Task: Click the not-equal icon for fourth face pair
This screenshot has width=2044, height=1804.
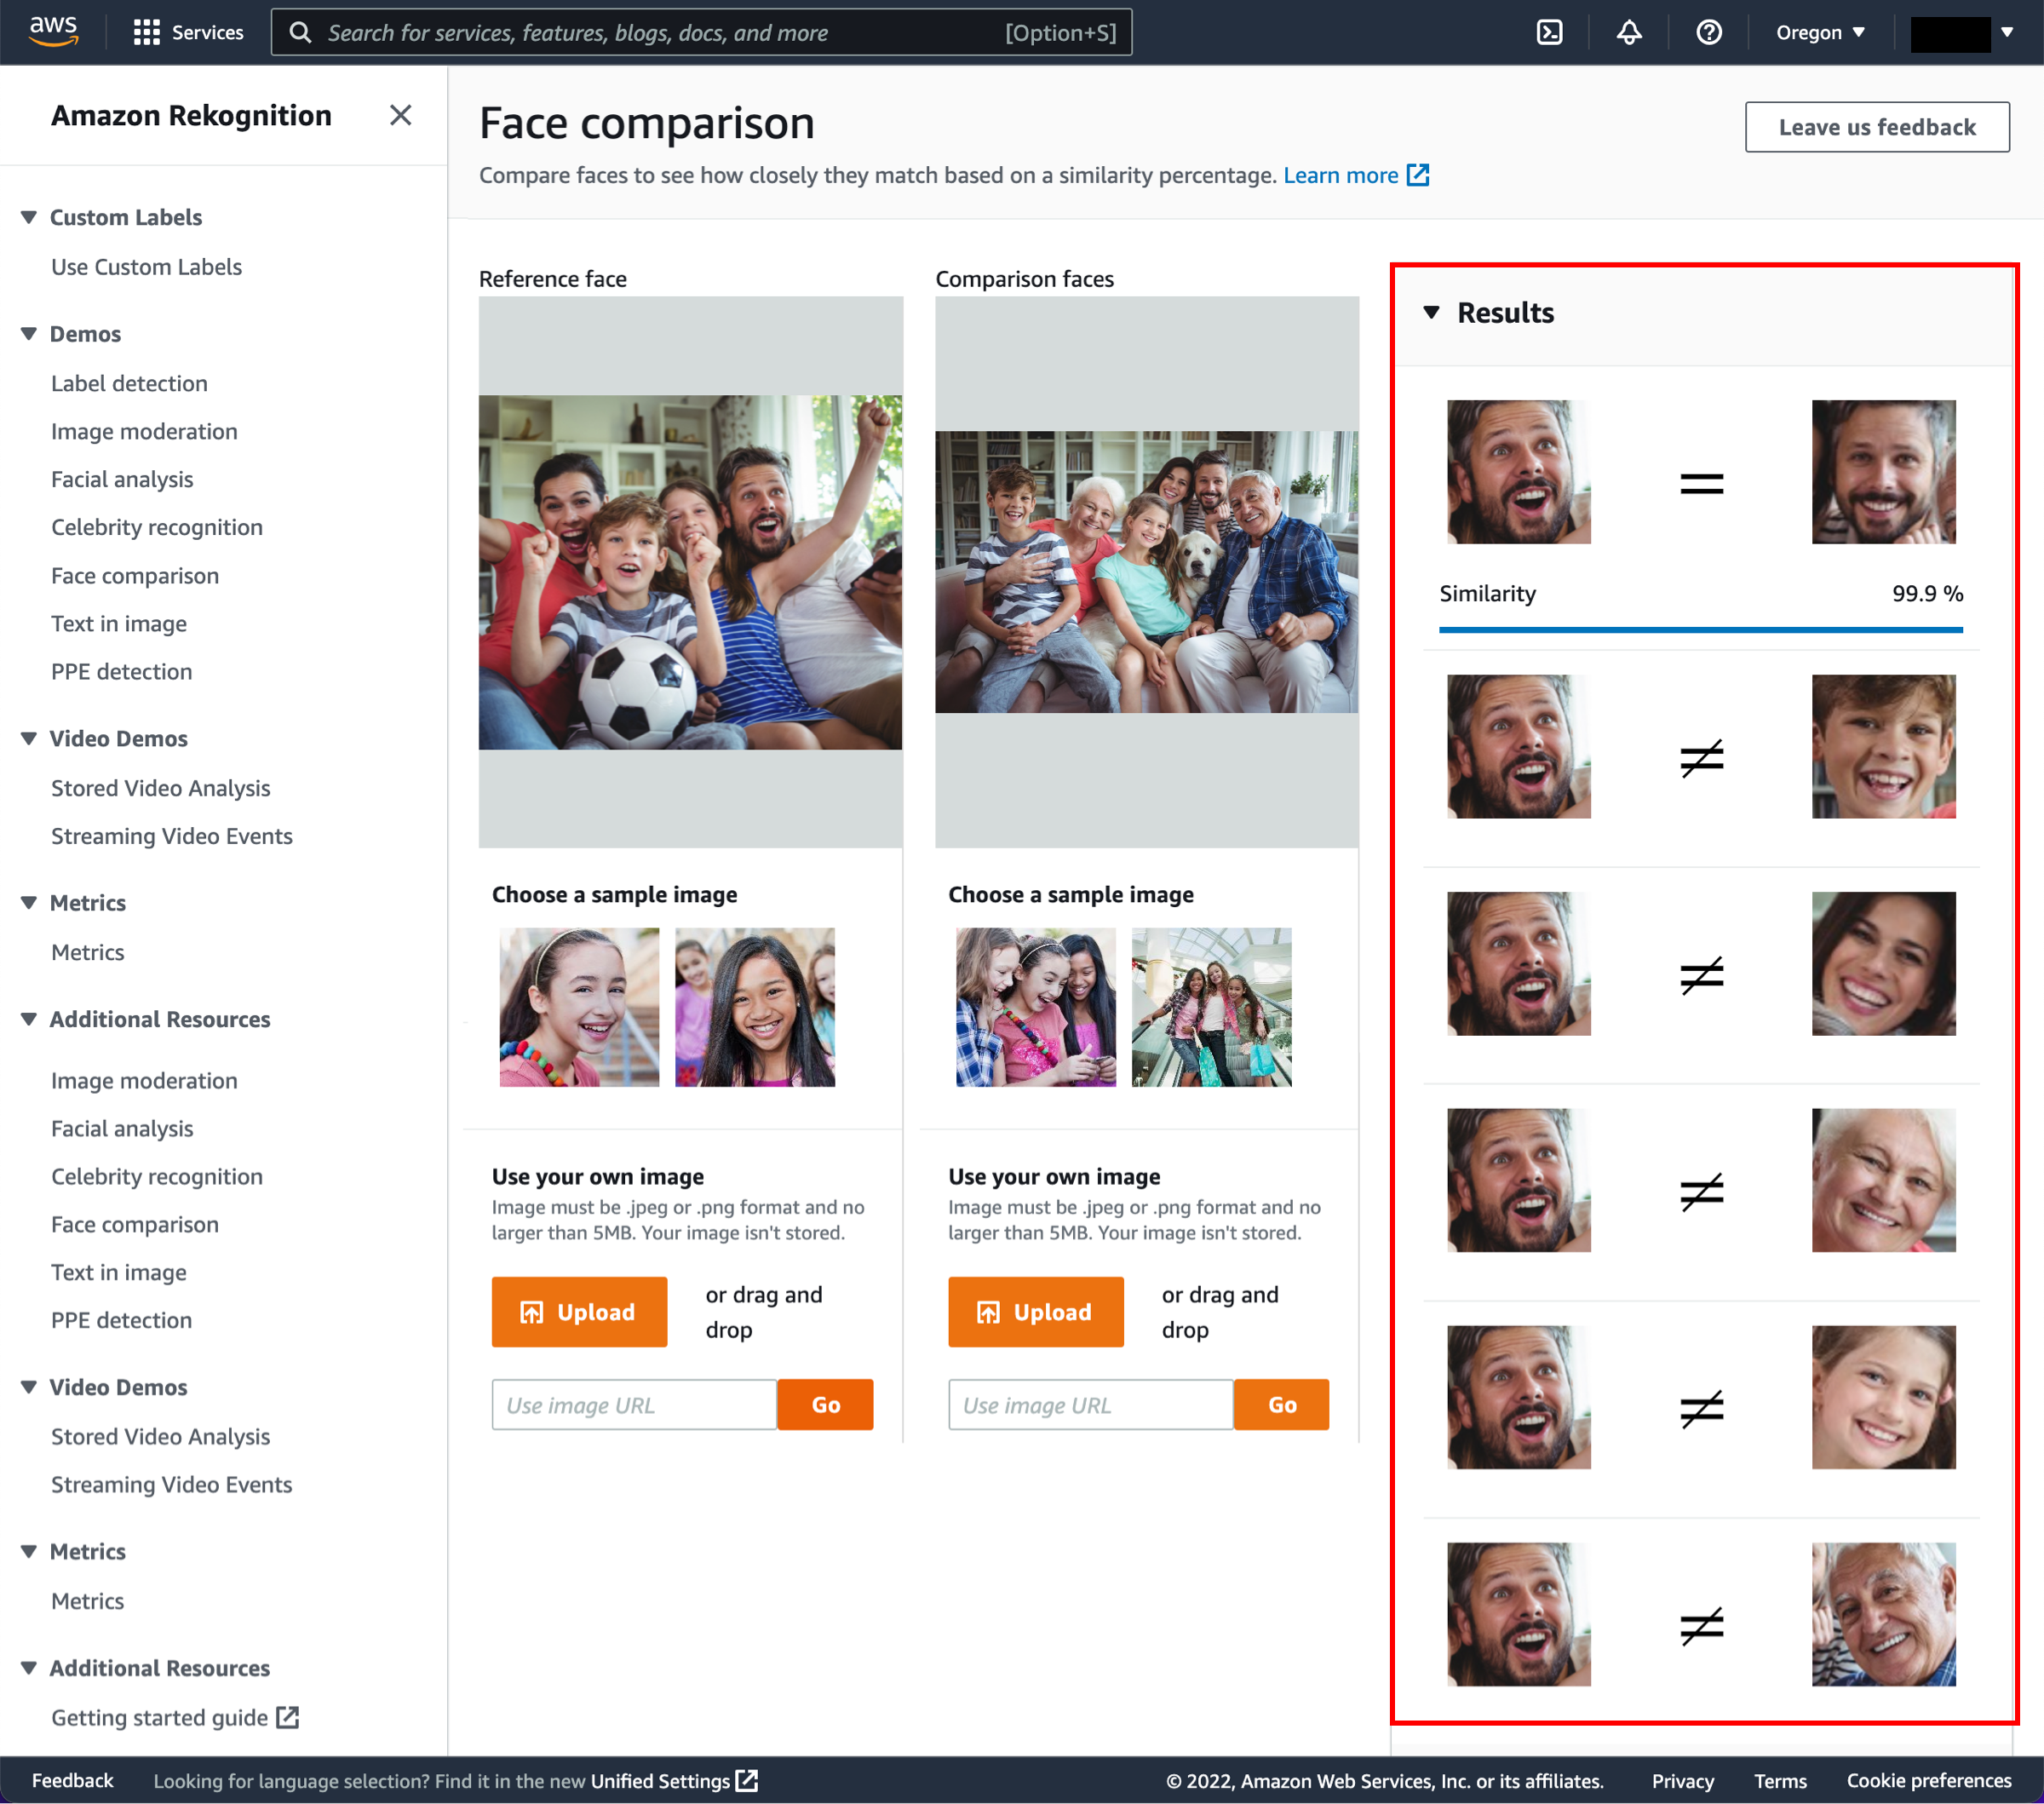Action: (1701, 1186)
